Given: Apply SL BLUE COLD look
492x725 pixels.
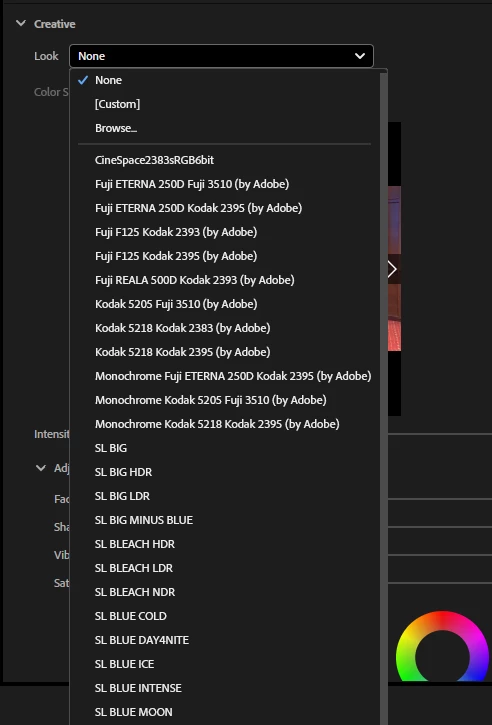Looking at the screenshot, I should pos(225,616).
